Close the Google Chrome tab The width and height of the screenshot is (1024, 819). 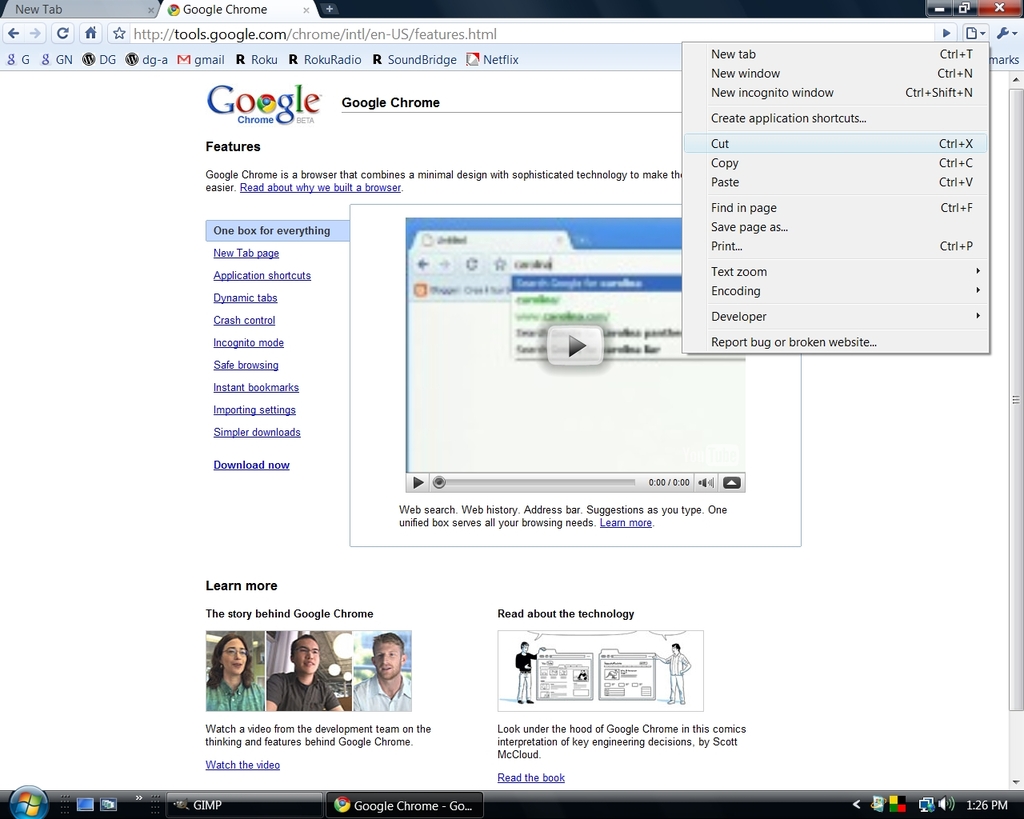coord(306,10)
